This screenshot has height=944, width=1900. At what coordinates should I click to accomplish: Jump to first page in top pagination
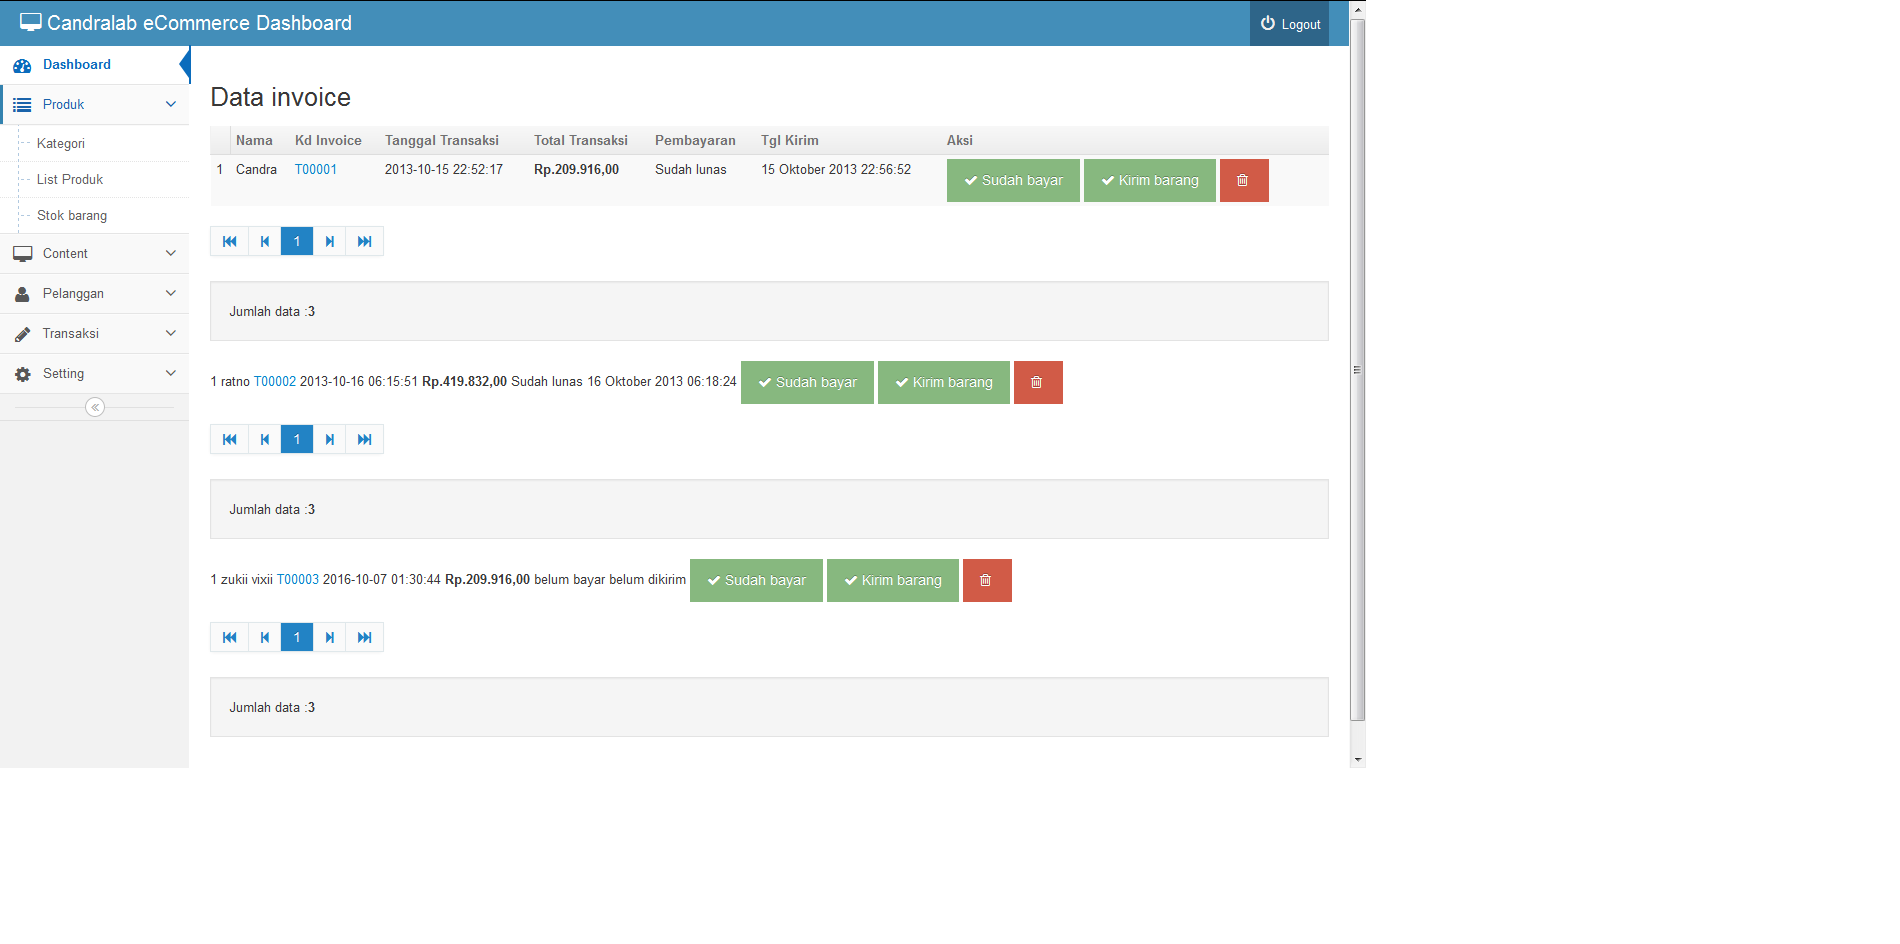pos(229,242)
